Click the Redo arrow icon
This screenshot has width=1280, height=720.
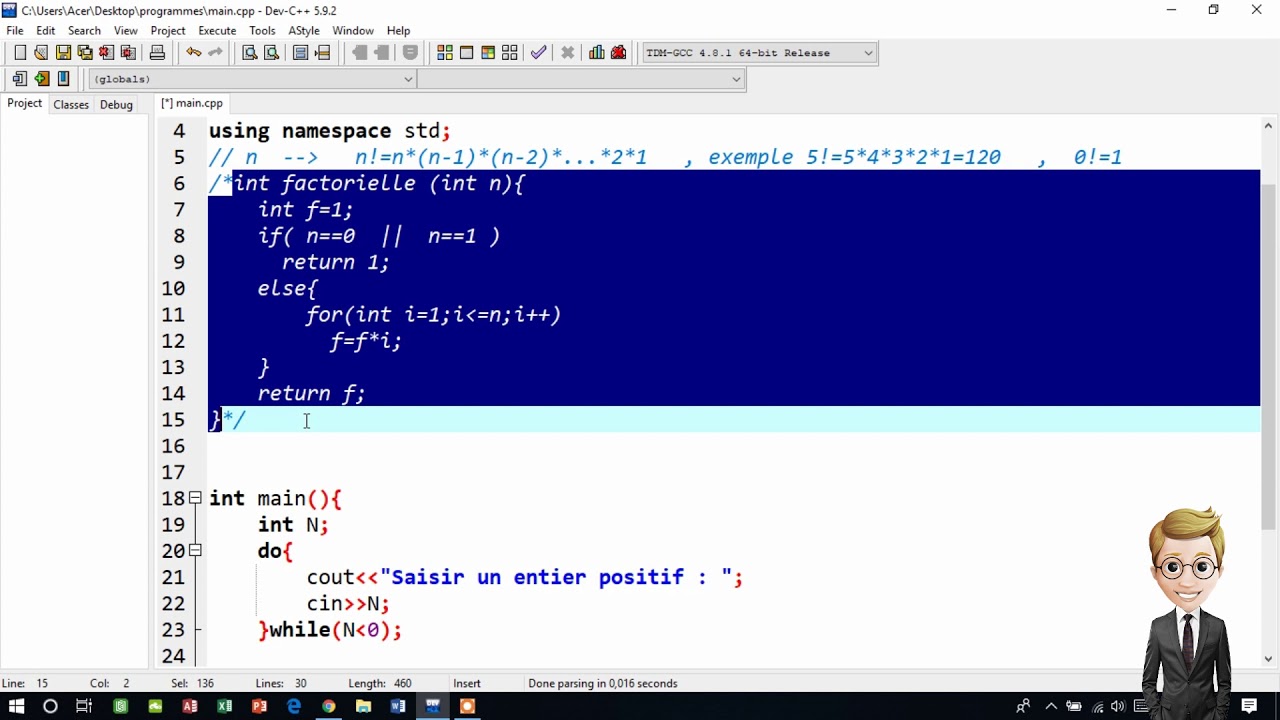pyautogui.click(x=215, y=53)
